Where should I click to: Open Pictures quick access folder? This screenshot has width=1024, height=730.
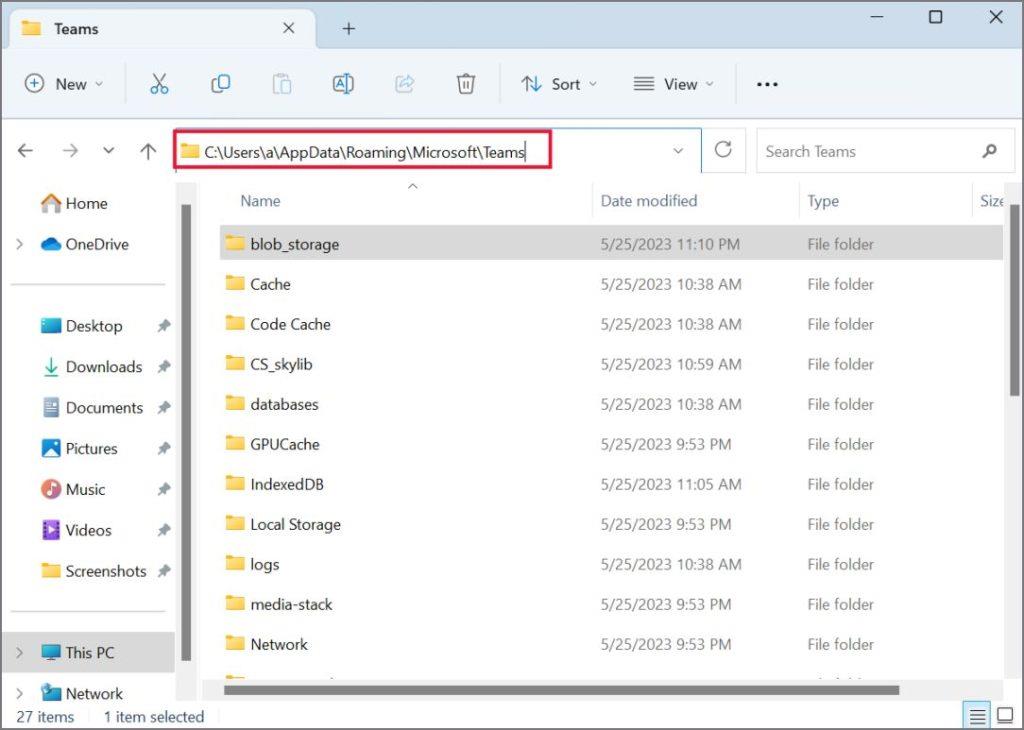pos(79,448)
